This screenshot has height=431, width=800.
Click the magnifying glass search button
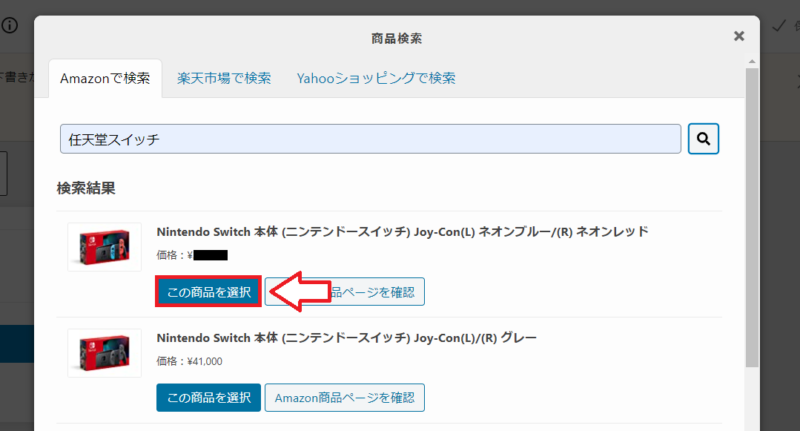coord(703,139)
